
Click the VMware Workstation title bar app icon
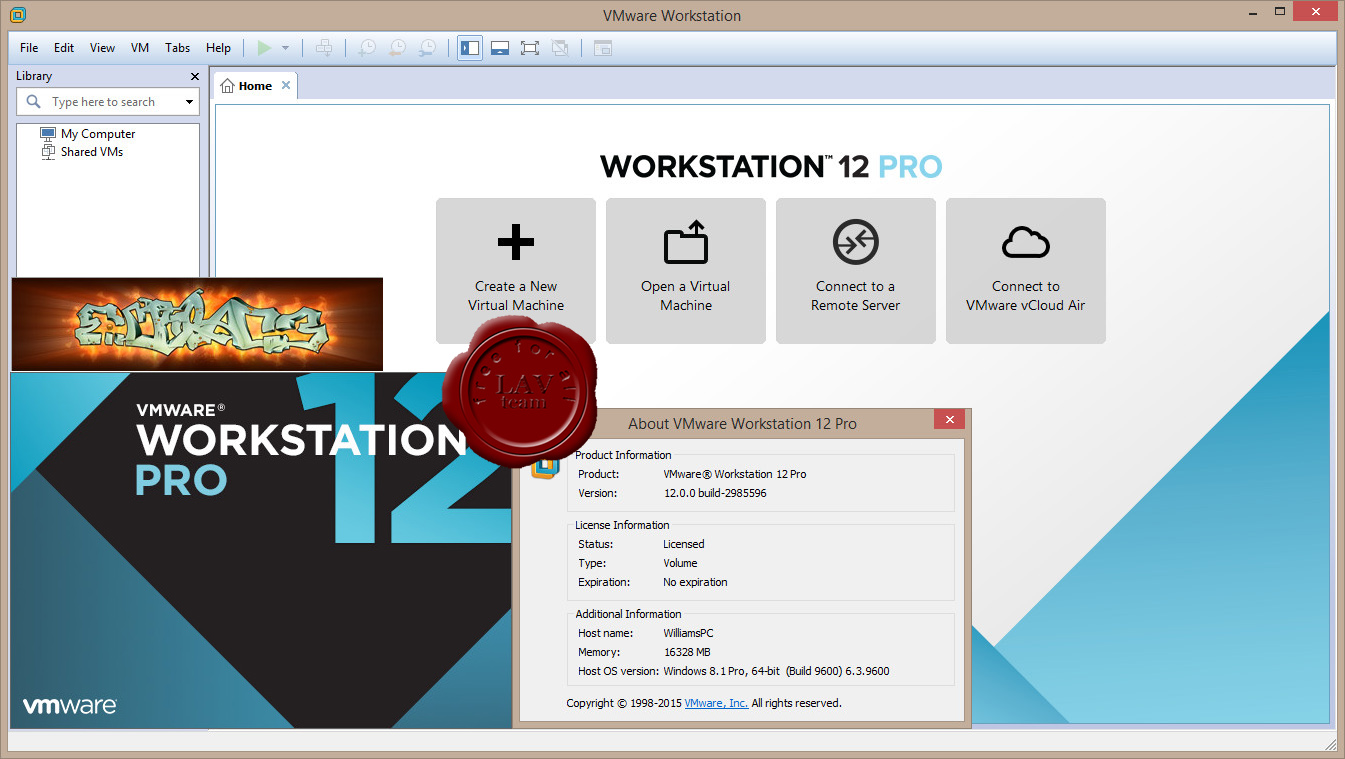pos(18,15)
